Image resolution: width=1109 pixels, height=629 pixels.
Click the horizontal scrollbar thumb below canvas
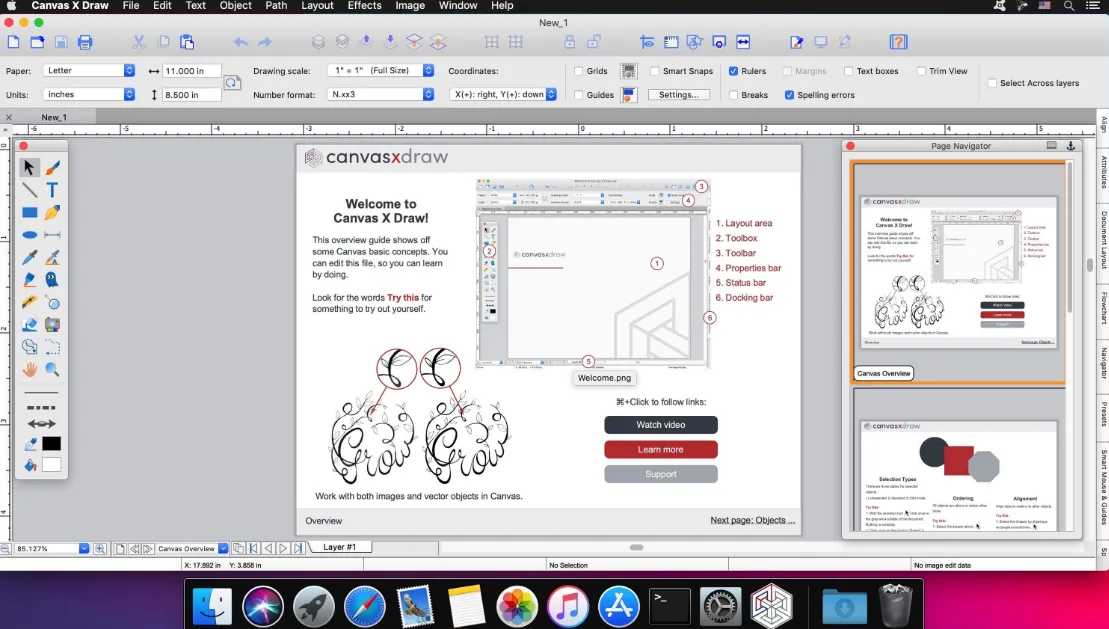[x=637, y=548]
